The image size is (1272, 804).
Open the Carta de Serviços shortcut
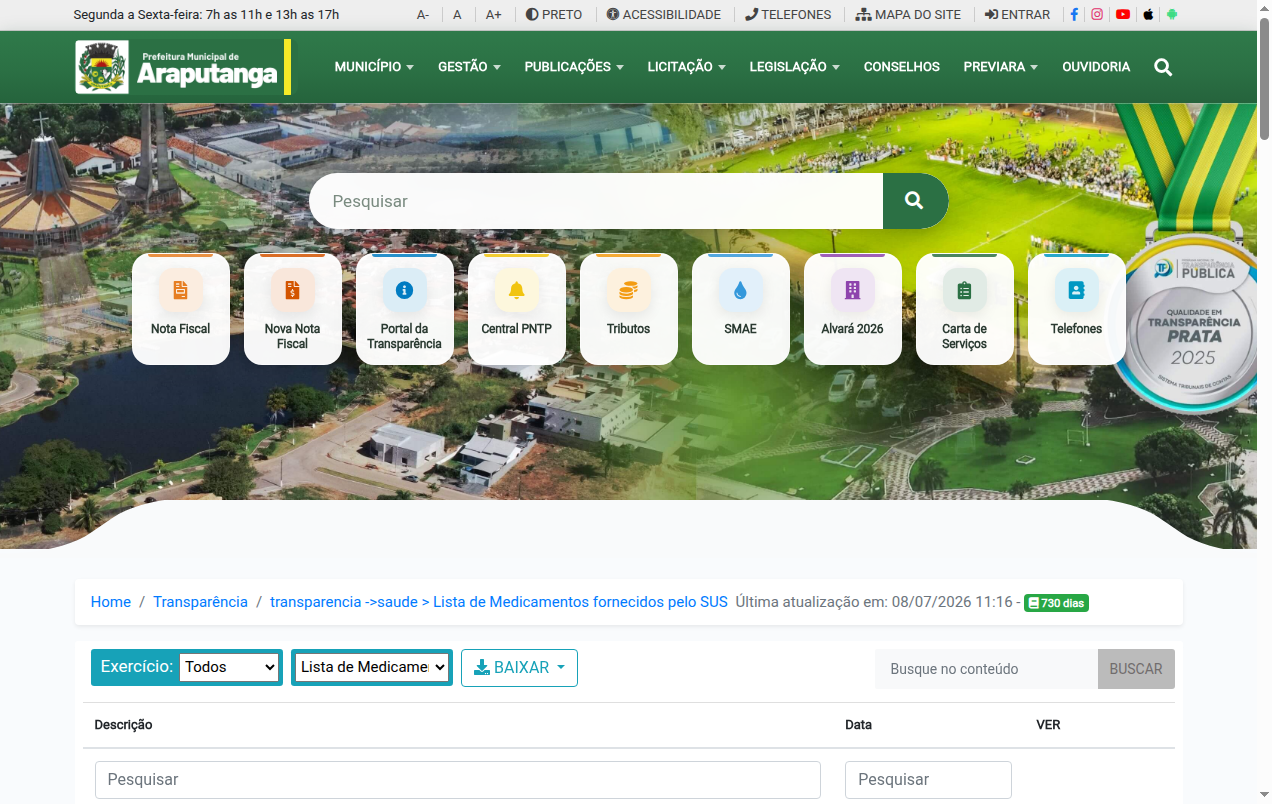tap(964, 309)
